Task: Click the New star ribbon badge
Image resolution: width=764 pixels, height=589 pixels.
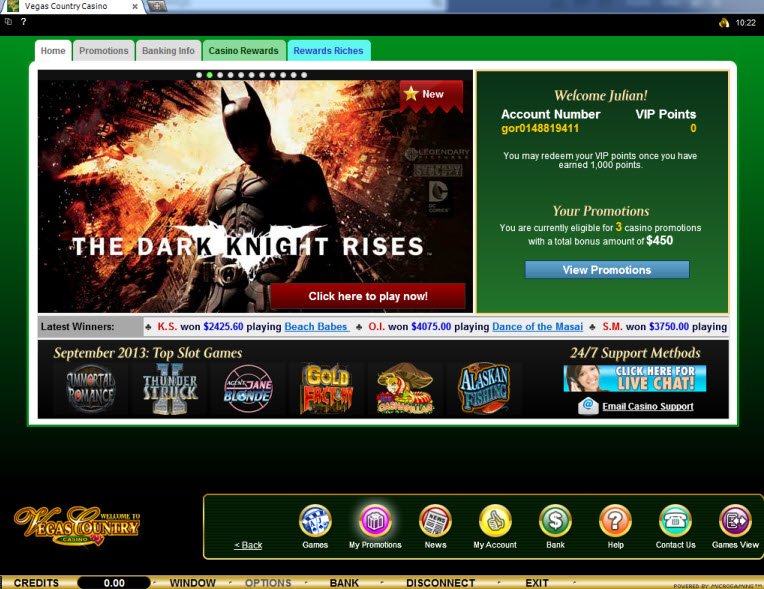Action: (x=431, y=95)
